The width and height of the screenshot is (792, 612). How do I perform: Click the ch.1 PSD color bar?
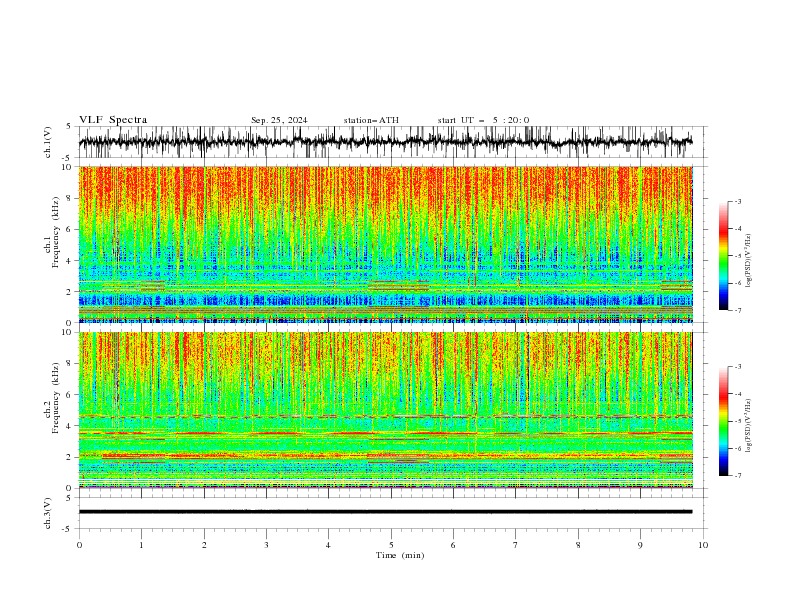(x=723, y=256)
